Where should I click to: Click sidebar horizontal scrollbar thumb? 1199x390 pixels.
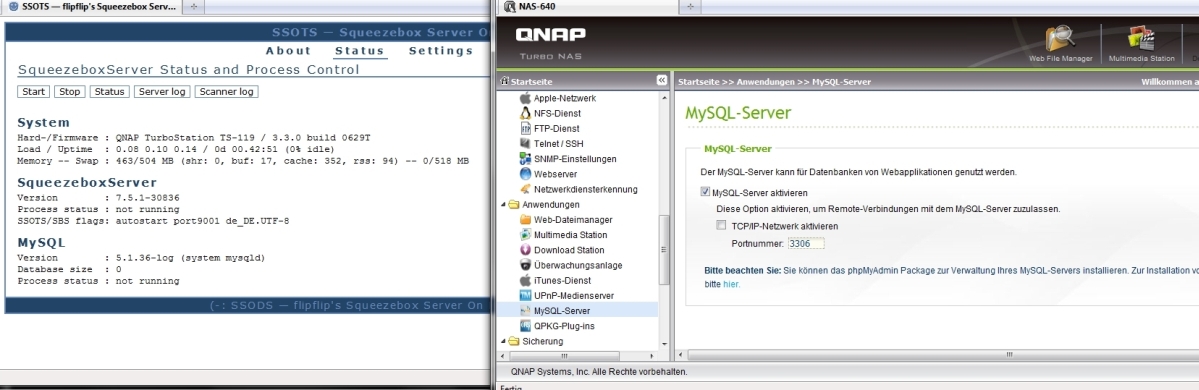click(x=564, y=356)
